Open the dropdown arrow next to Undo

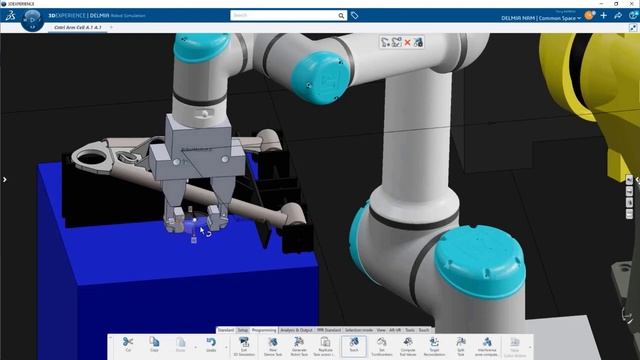click(x=226, y=347)
